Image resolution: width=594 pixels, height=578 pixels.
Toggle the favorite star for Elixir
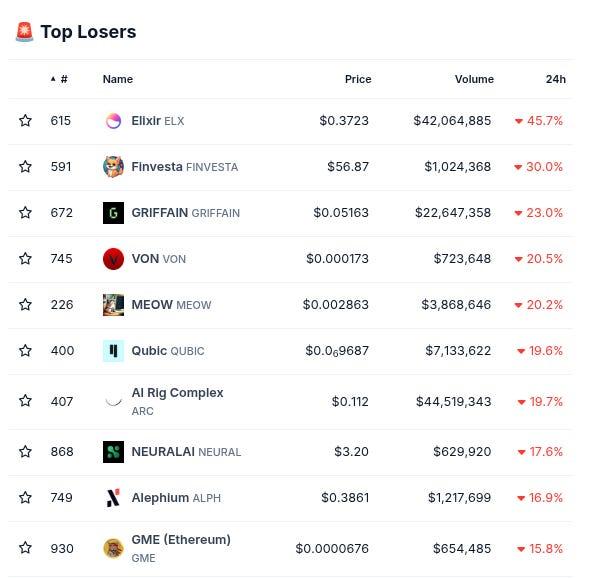tap(25, 120)
